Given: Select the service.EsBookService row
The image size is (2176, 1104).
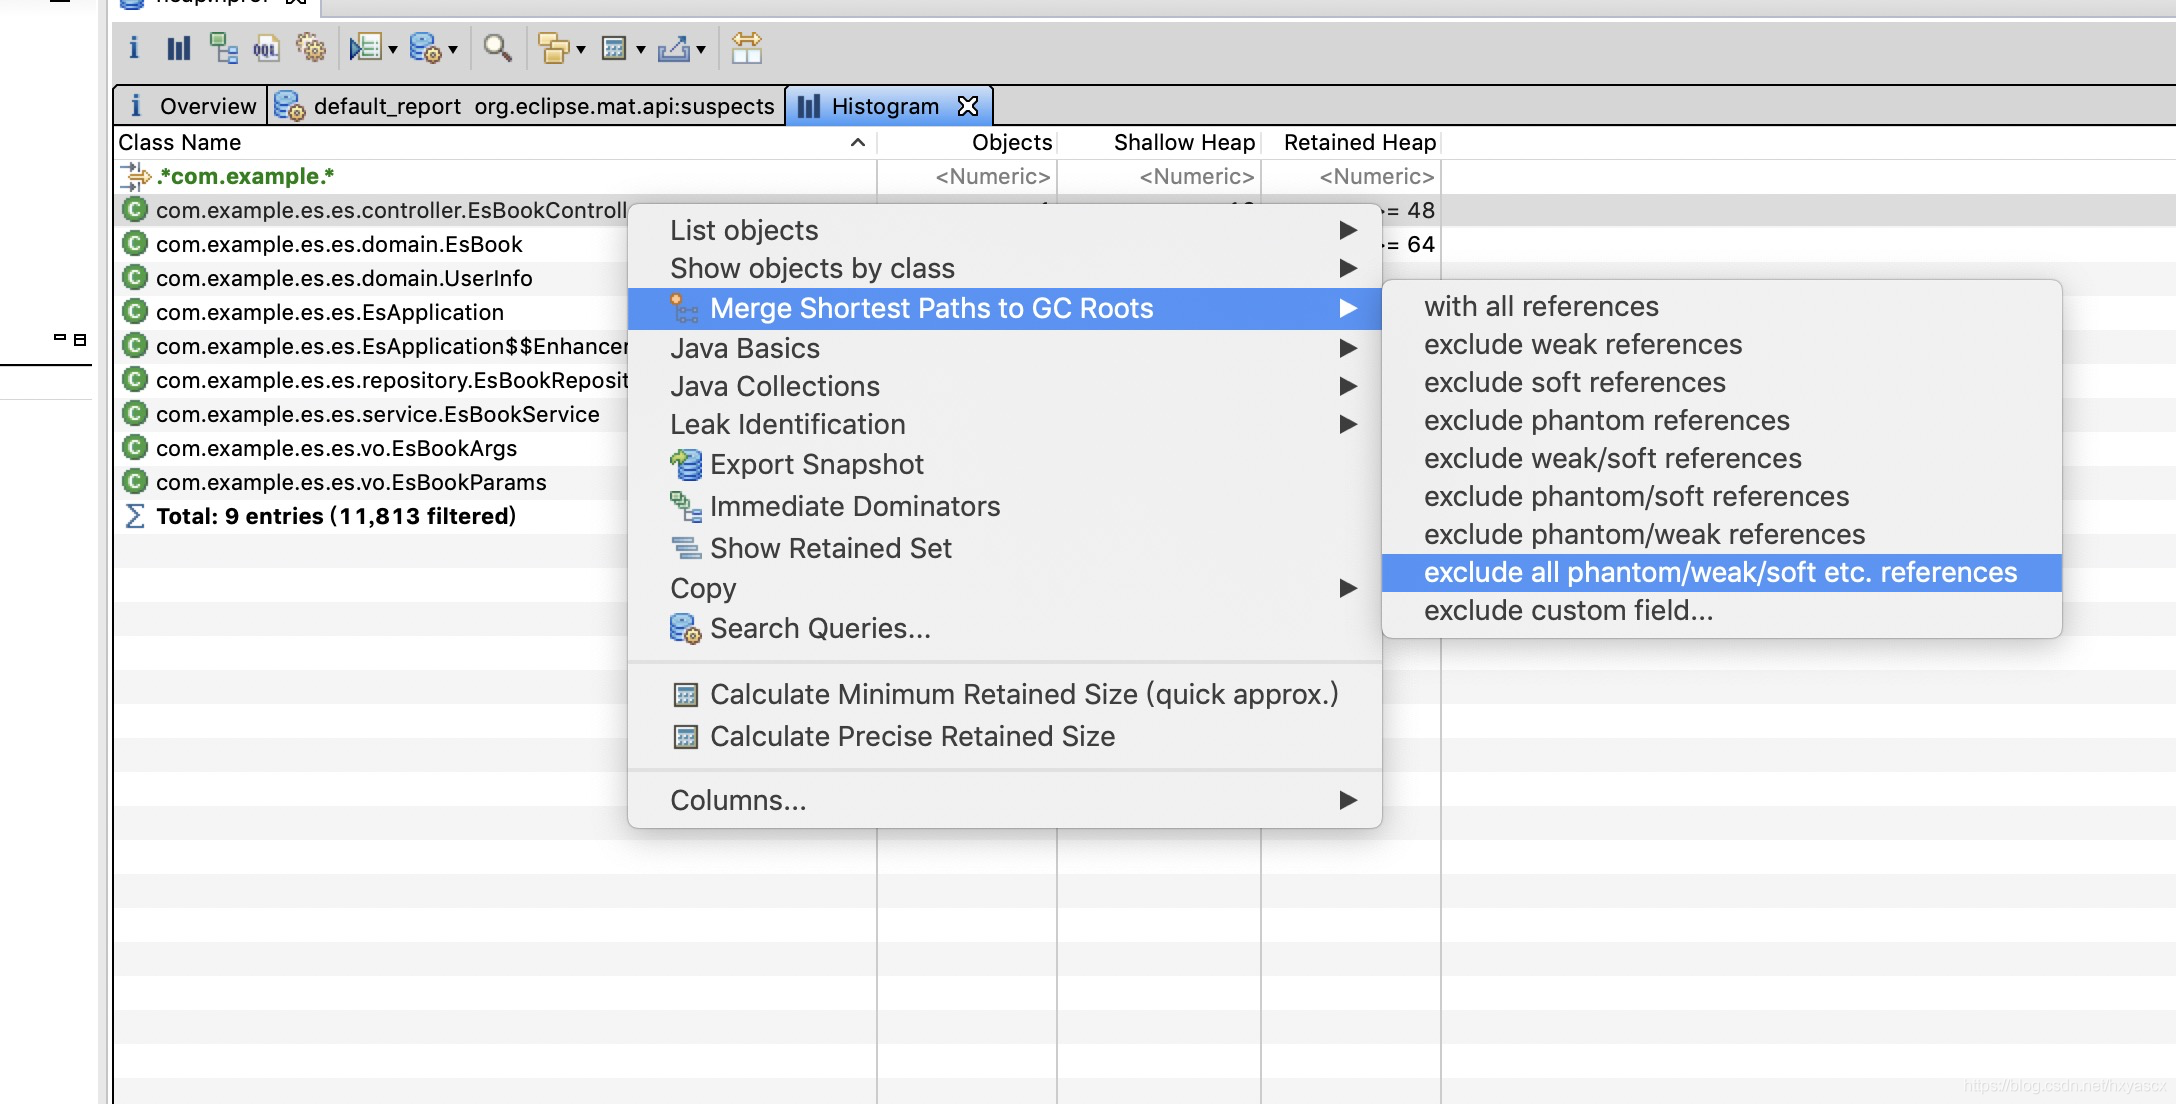Looking at the screenshot, I should (372, 414).
